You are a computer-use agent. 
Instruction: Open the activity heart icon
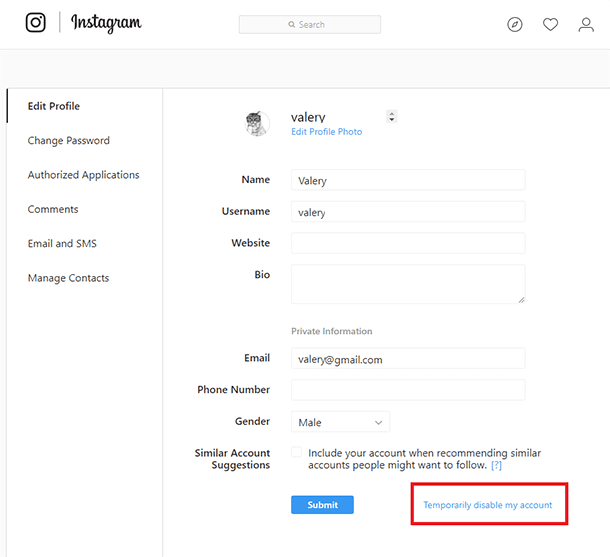[x=550, y=25]
